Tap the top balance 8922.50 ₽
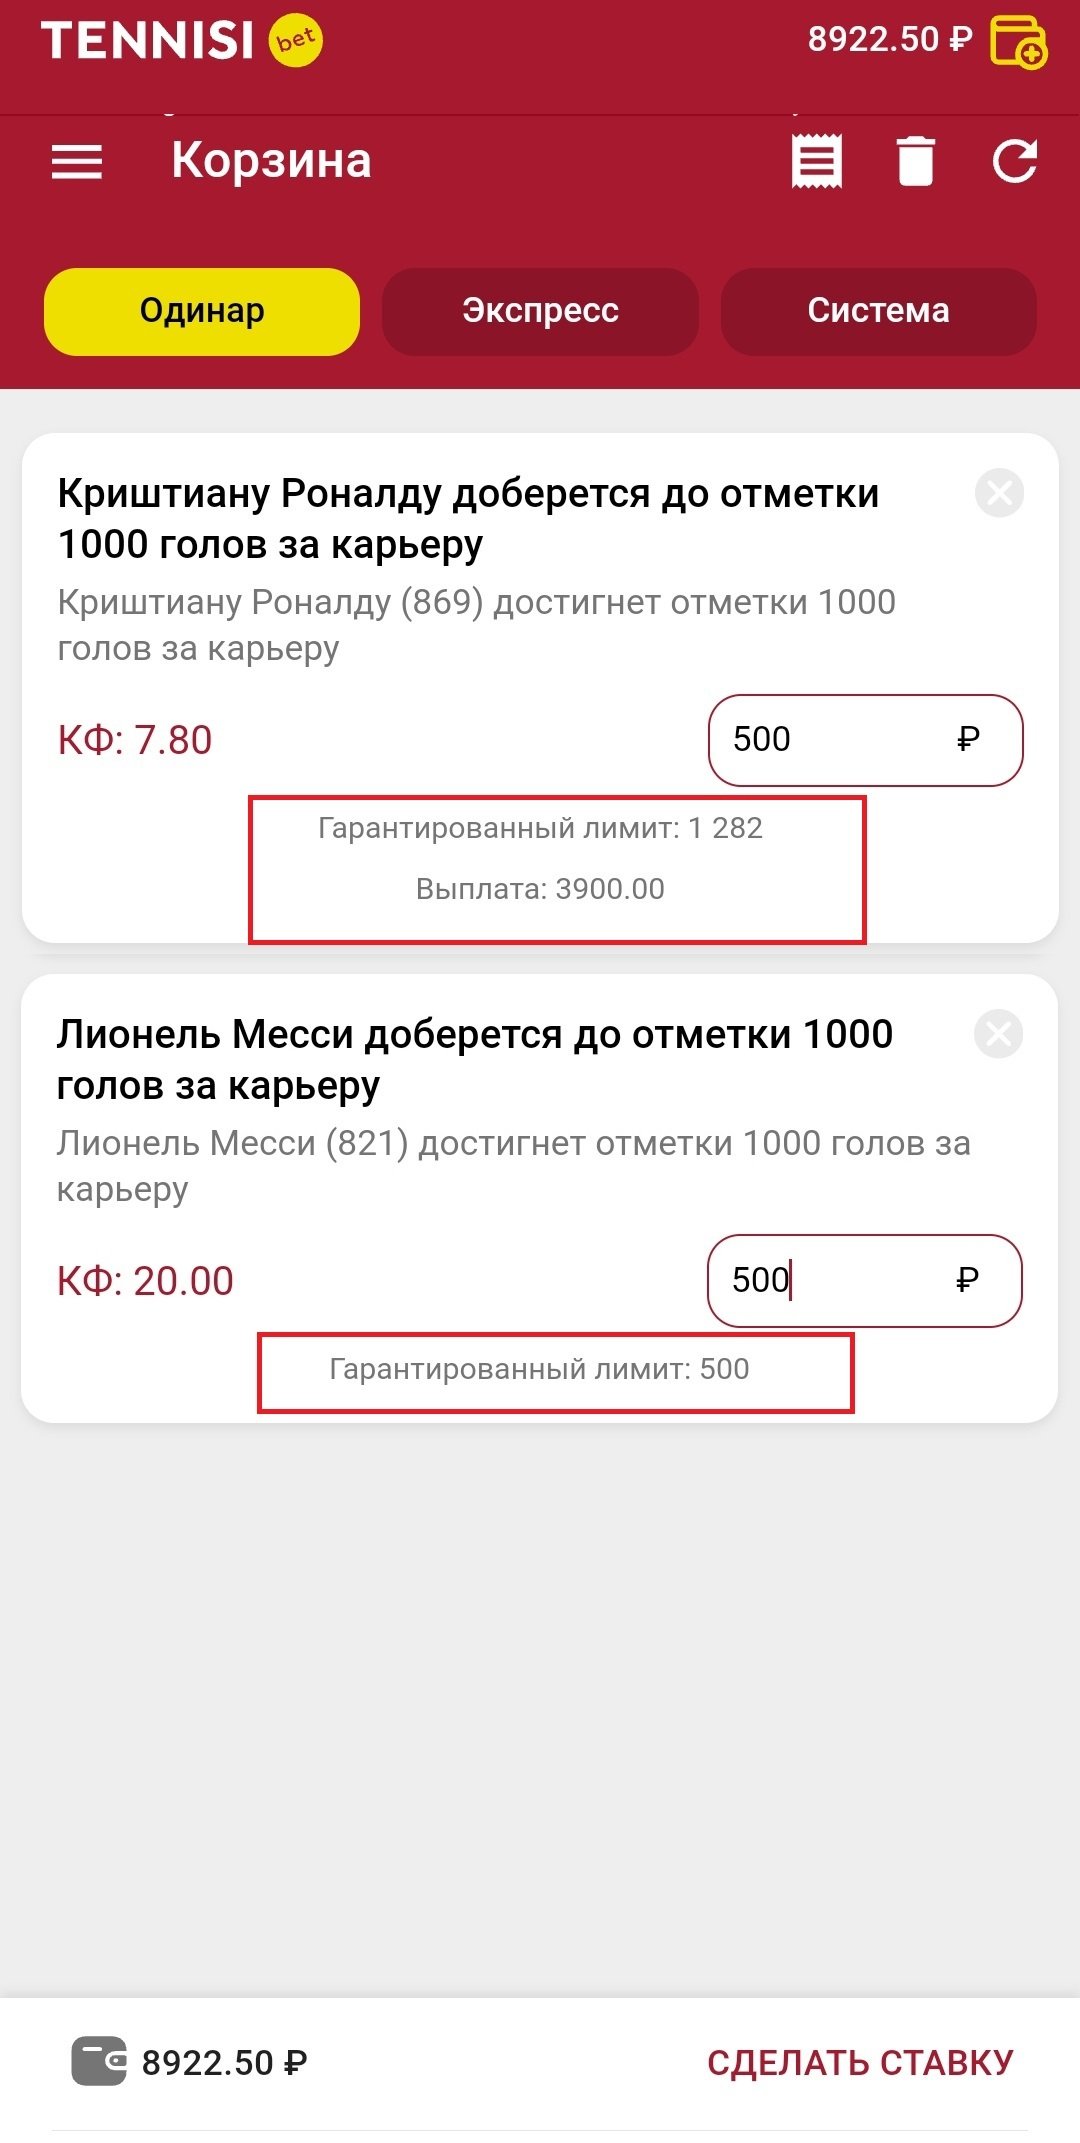Image resolution: width=1080 pixels, height=2143 pixels. click(889, 40)
